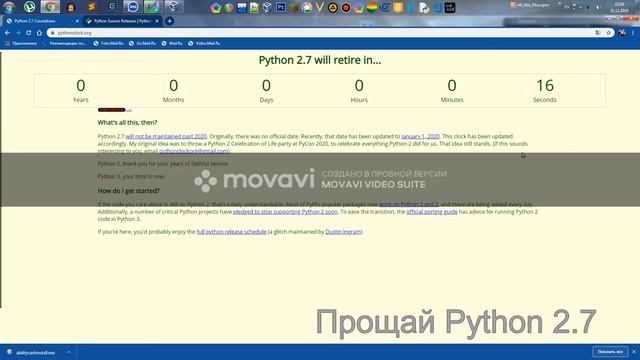This screenshot has width=640, height=360.
Task: Launch Photoshop from the pinned icons
Action: pyautogui.click(x=280, y=7)
